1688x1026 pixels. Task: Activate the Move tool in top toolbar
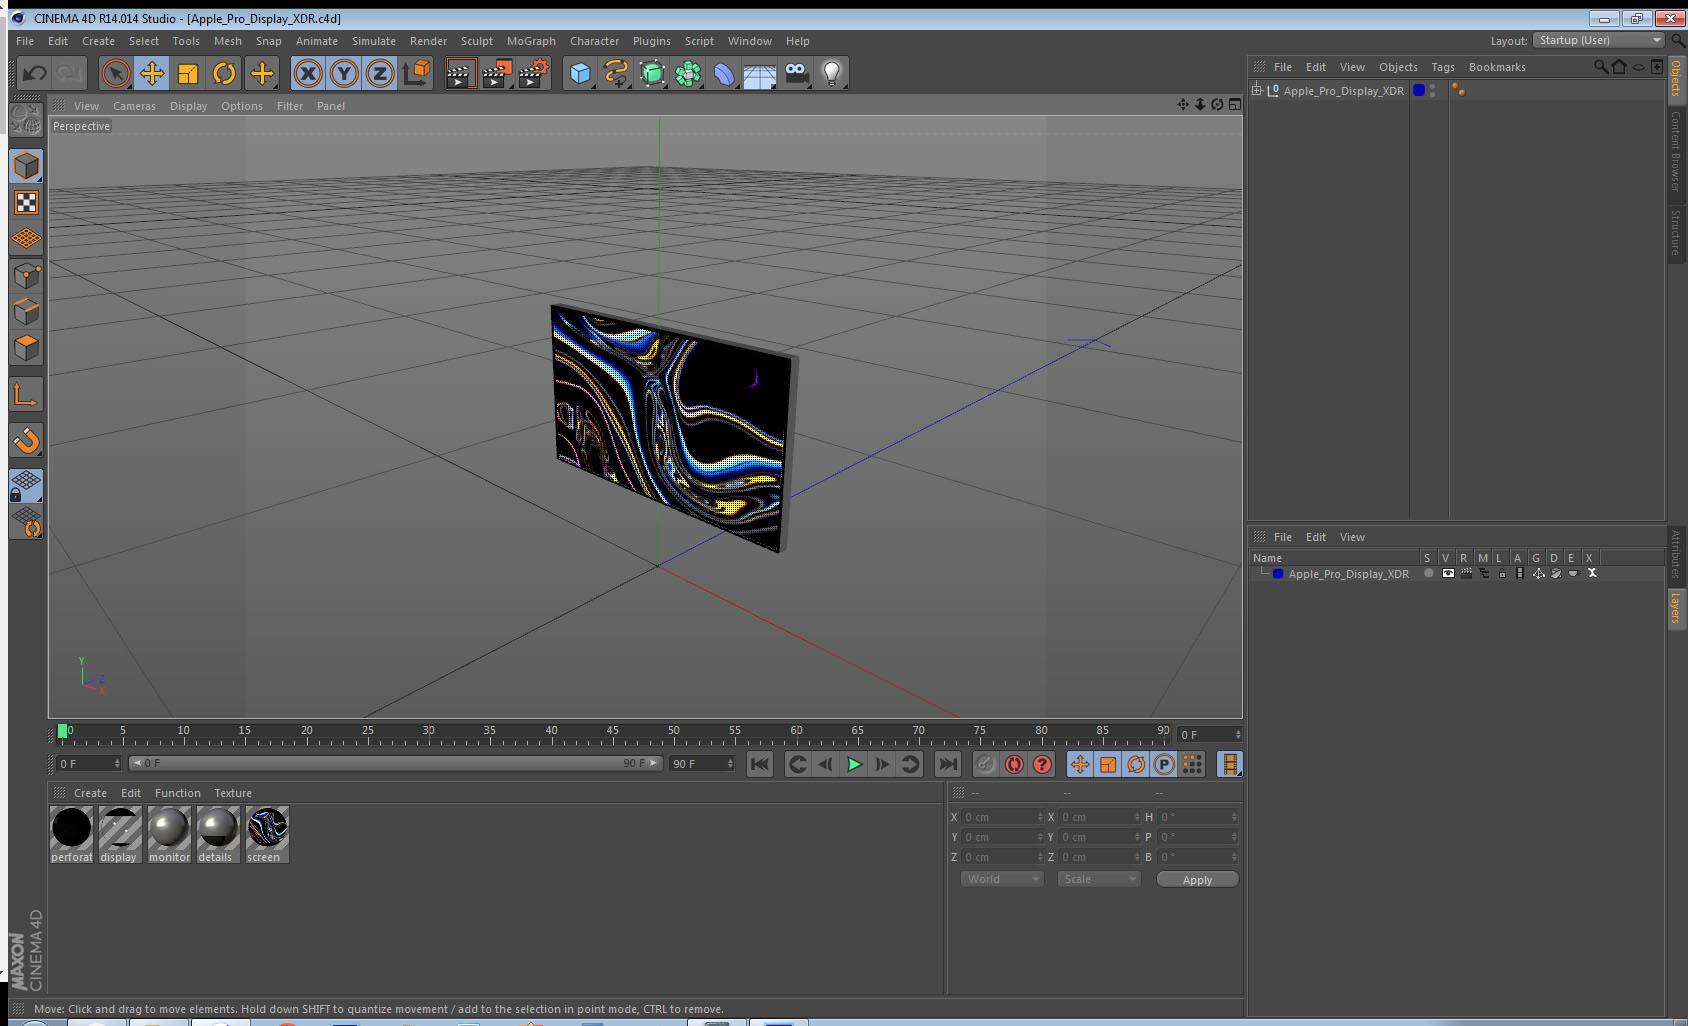coord(152,73)
